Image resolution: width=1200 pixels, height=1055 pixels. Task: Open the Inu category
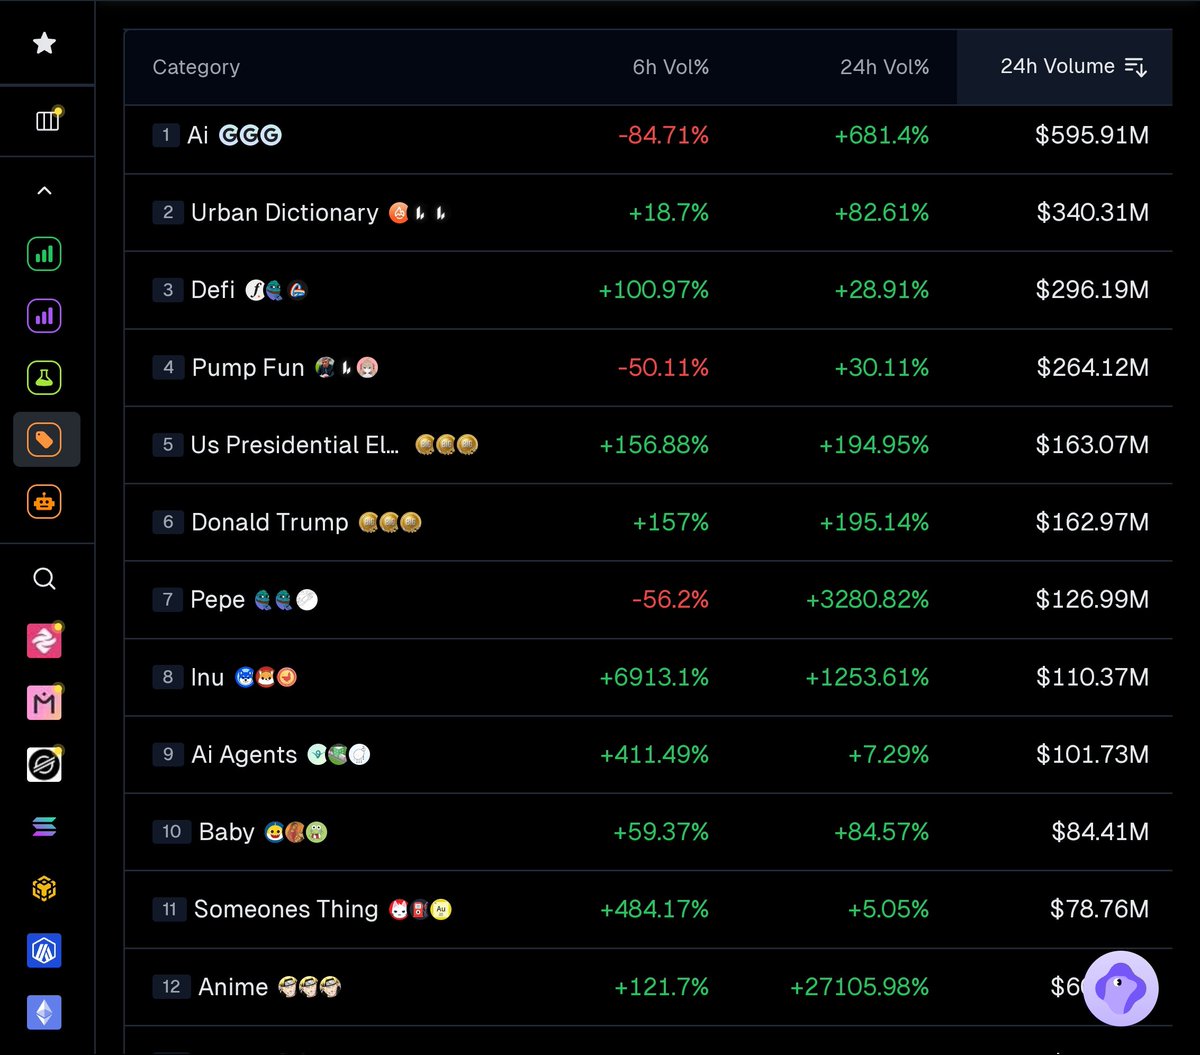(648, 677)
